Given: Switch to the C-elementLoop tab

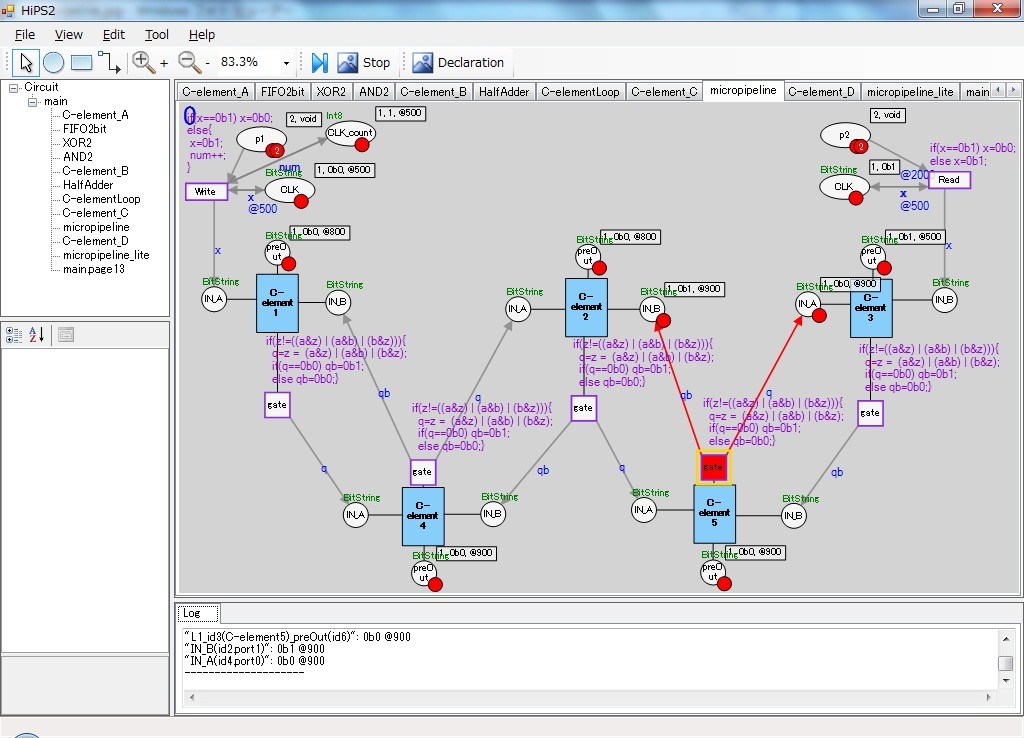Looking at the screenshot, I should pyautogui.click(x=580, y=92).
